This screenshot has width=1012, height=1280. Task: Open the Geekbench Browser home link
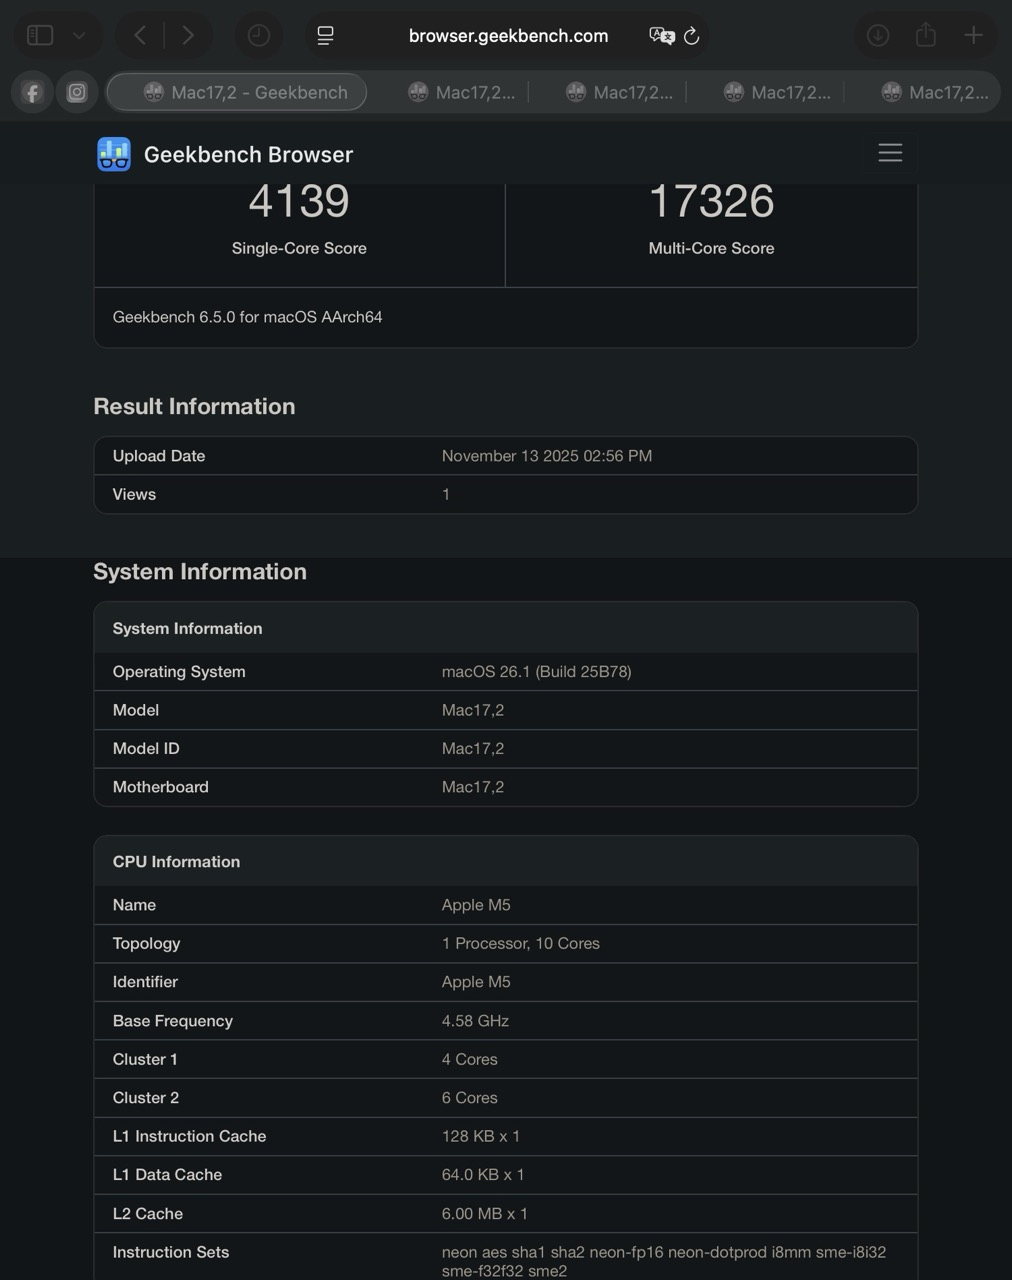248,154
